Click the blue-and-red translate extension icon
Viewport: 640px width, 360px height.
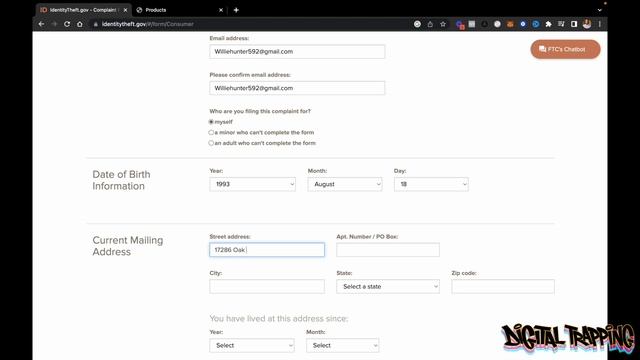point(460,24)
